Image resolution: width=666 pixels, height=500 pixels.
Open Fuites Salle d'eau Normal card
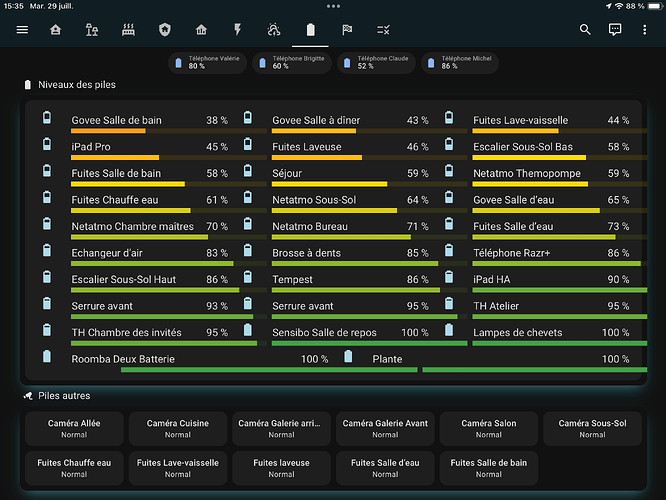click(x=385, y=468)
